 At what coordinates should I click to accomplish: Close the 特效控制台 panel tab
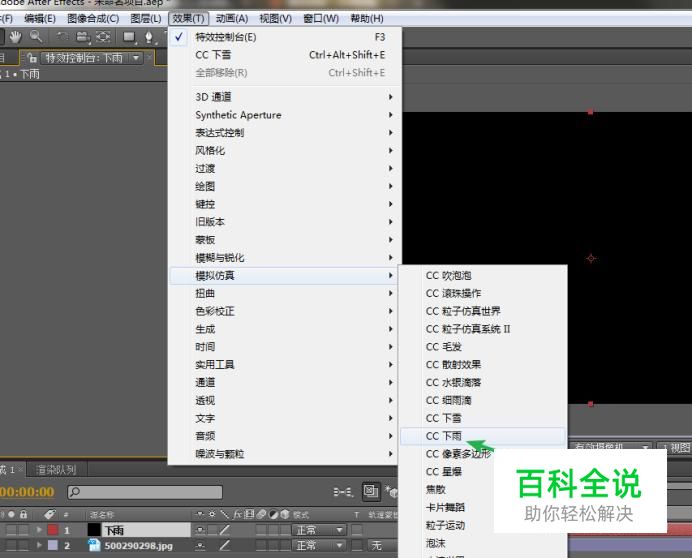[x=150, y=57]
